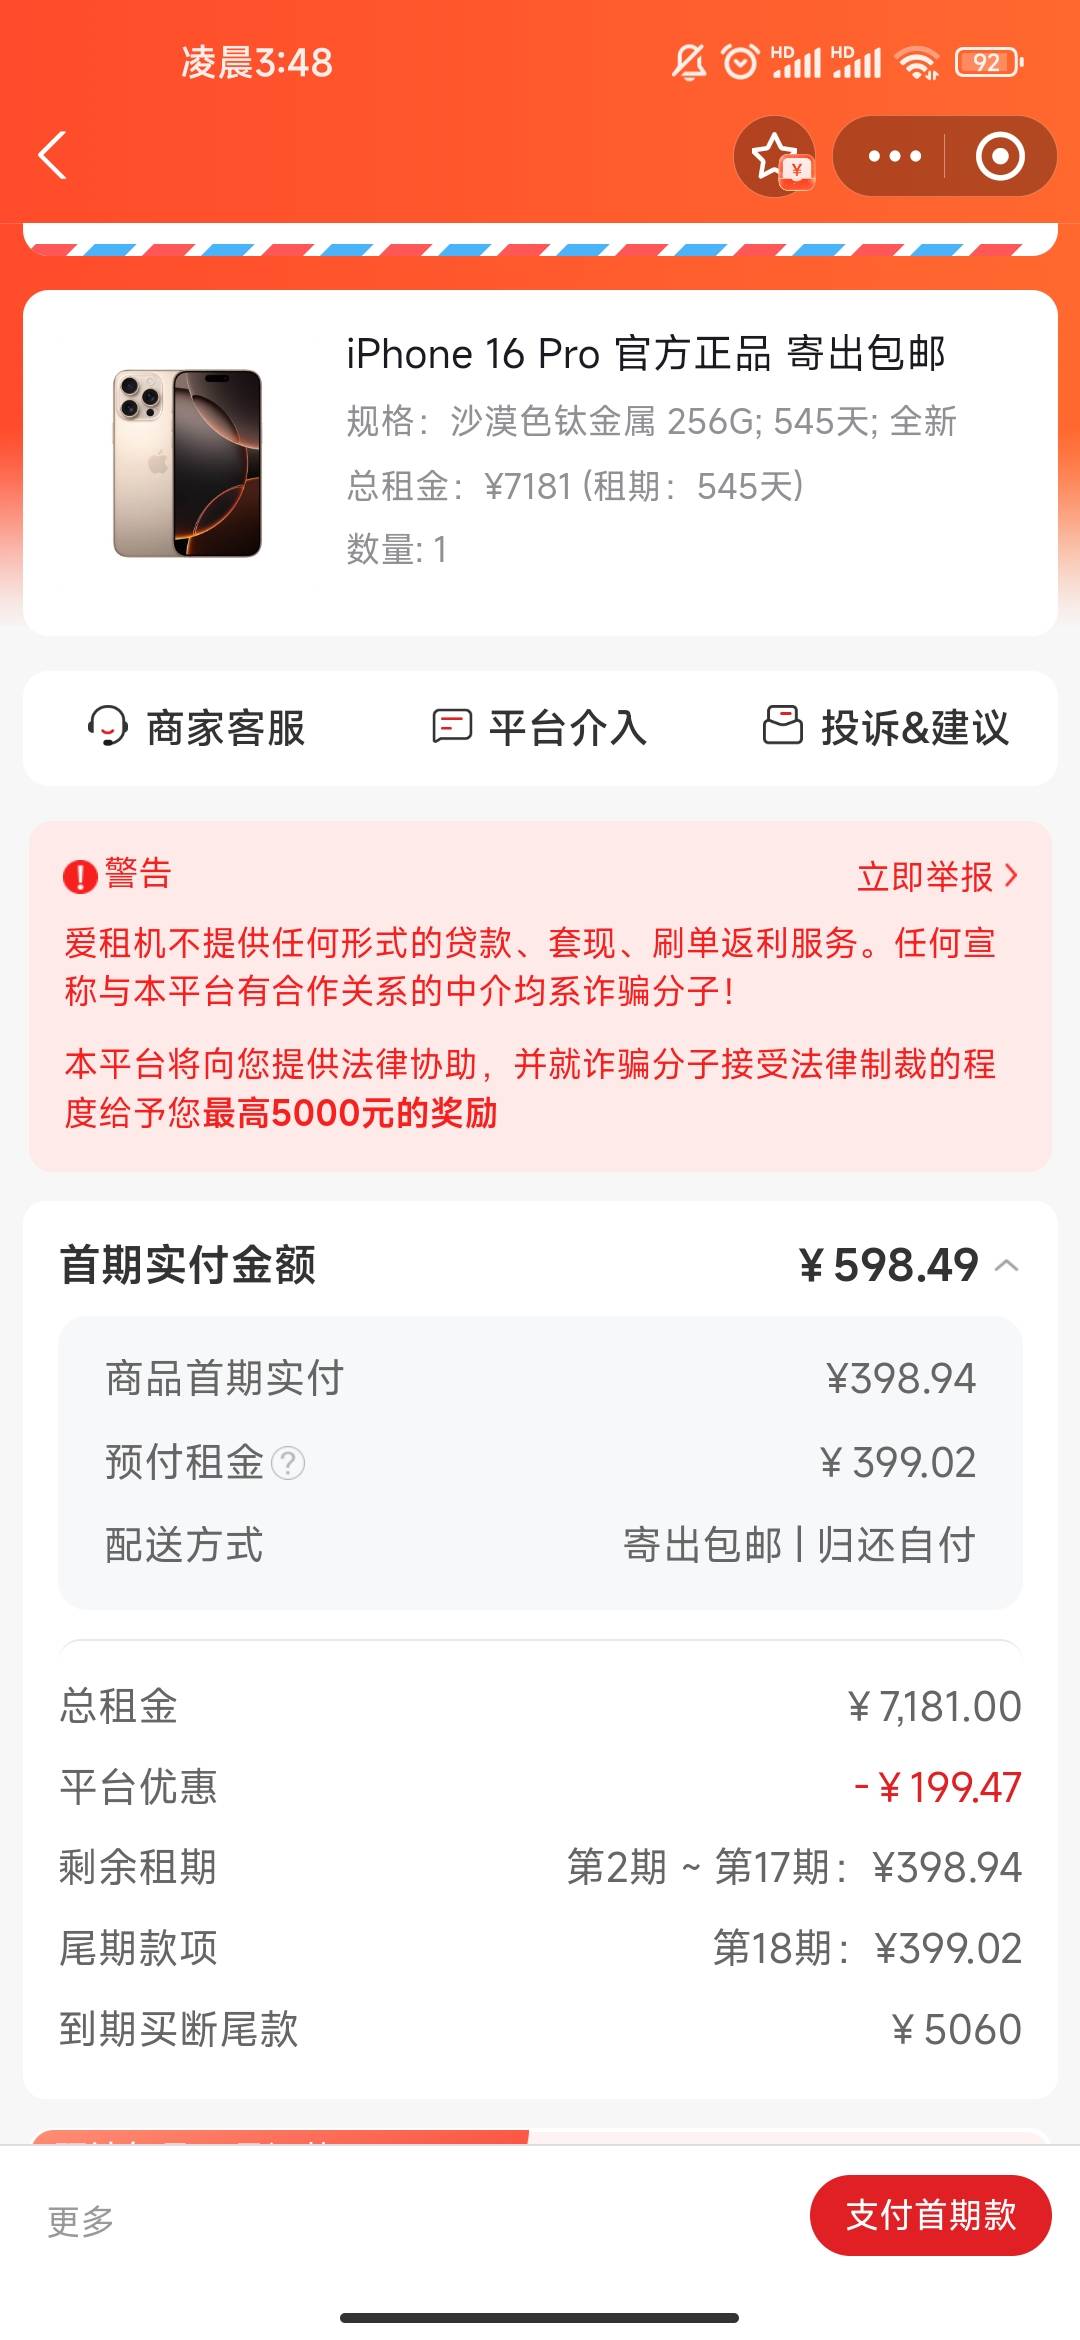
Task: Click the 立即举报 link
Action: coord(925,876)
